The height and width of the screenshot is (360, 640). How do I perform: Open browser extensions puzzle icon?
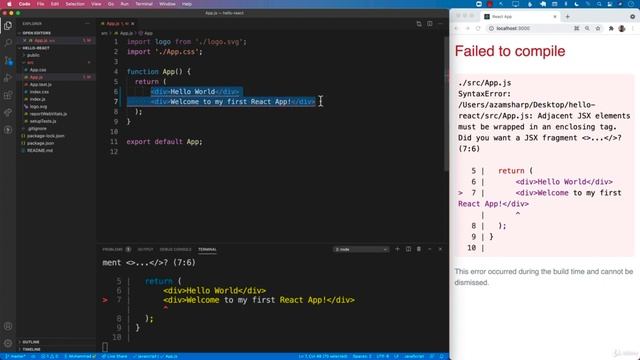[611, 29]
